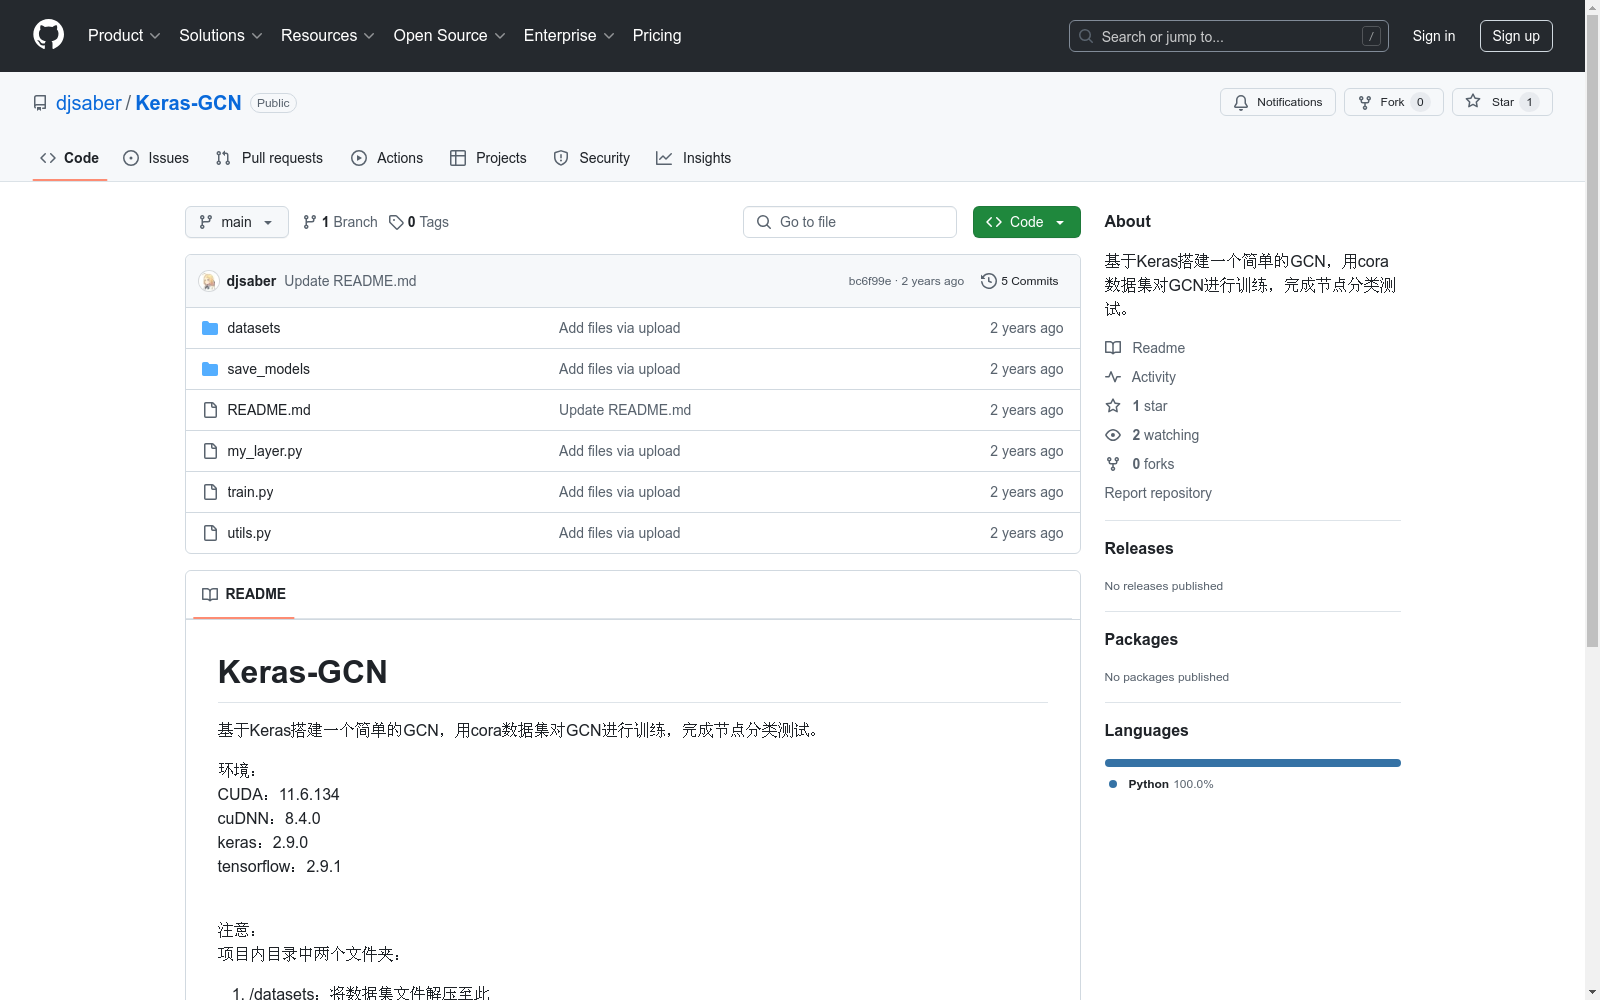Click the Python language color dot
1600x1000 pixels.
[x=1113, y=784]
